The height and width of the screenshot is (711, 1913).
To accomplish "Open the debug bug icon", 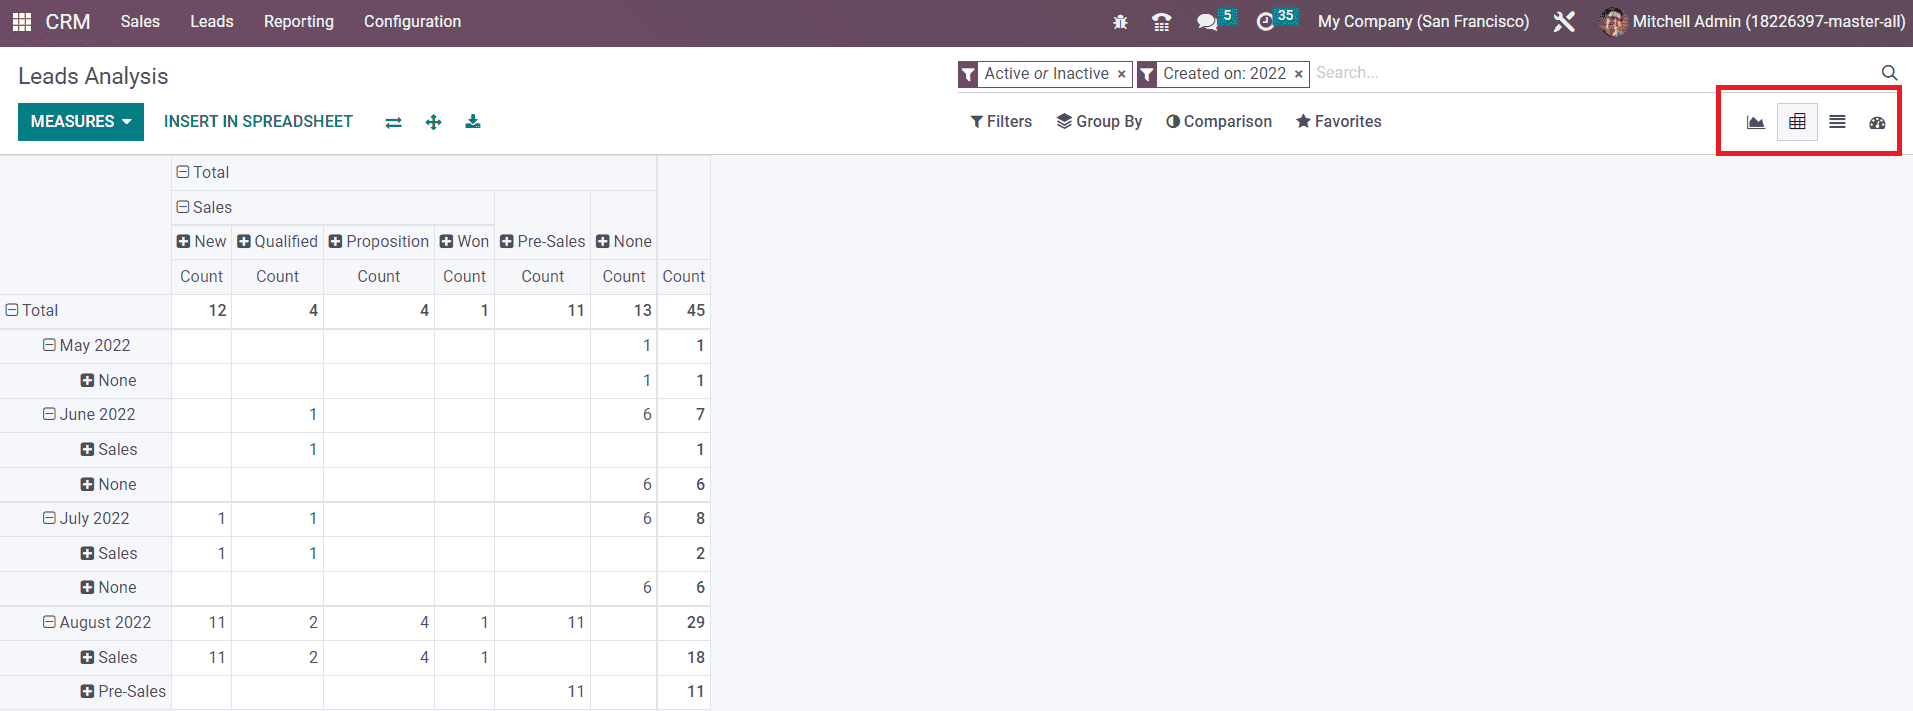I will (x=1120, y=22).
